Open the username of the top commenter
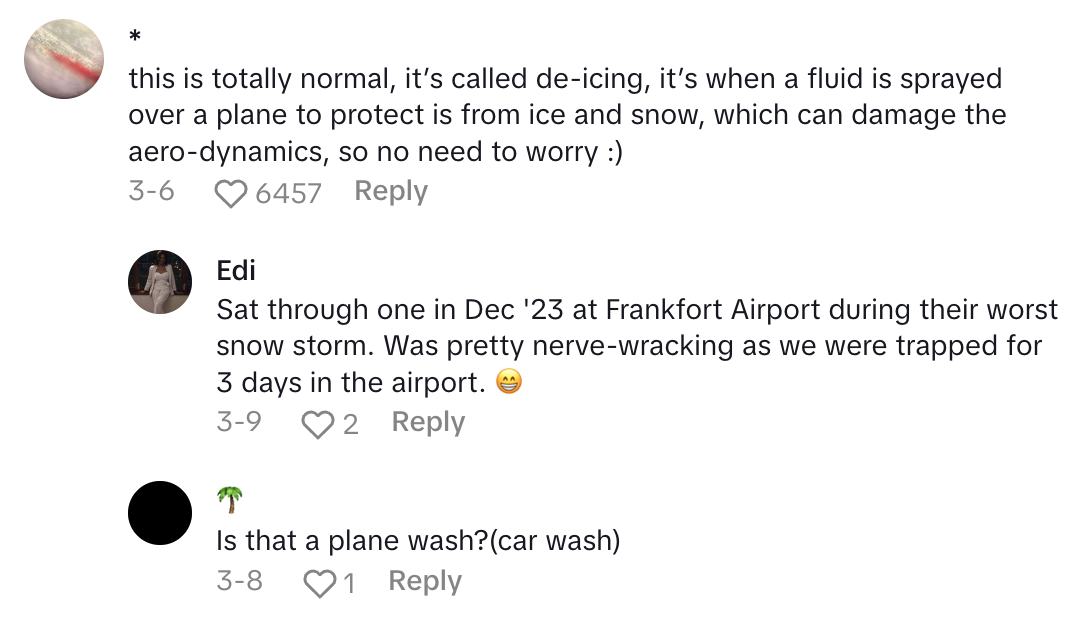 coord(133,34)
